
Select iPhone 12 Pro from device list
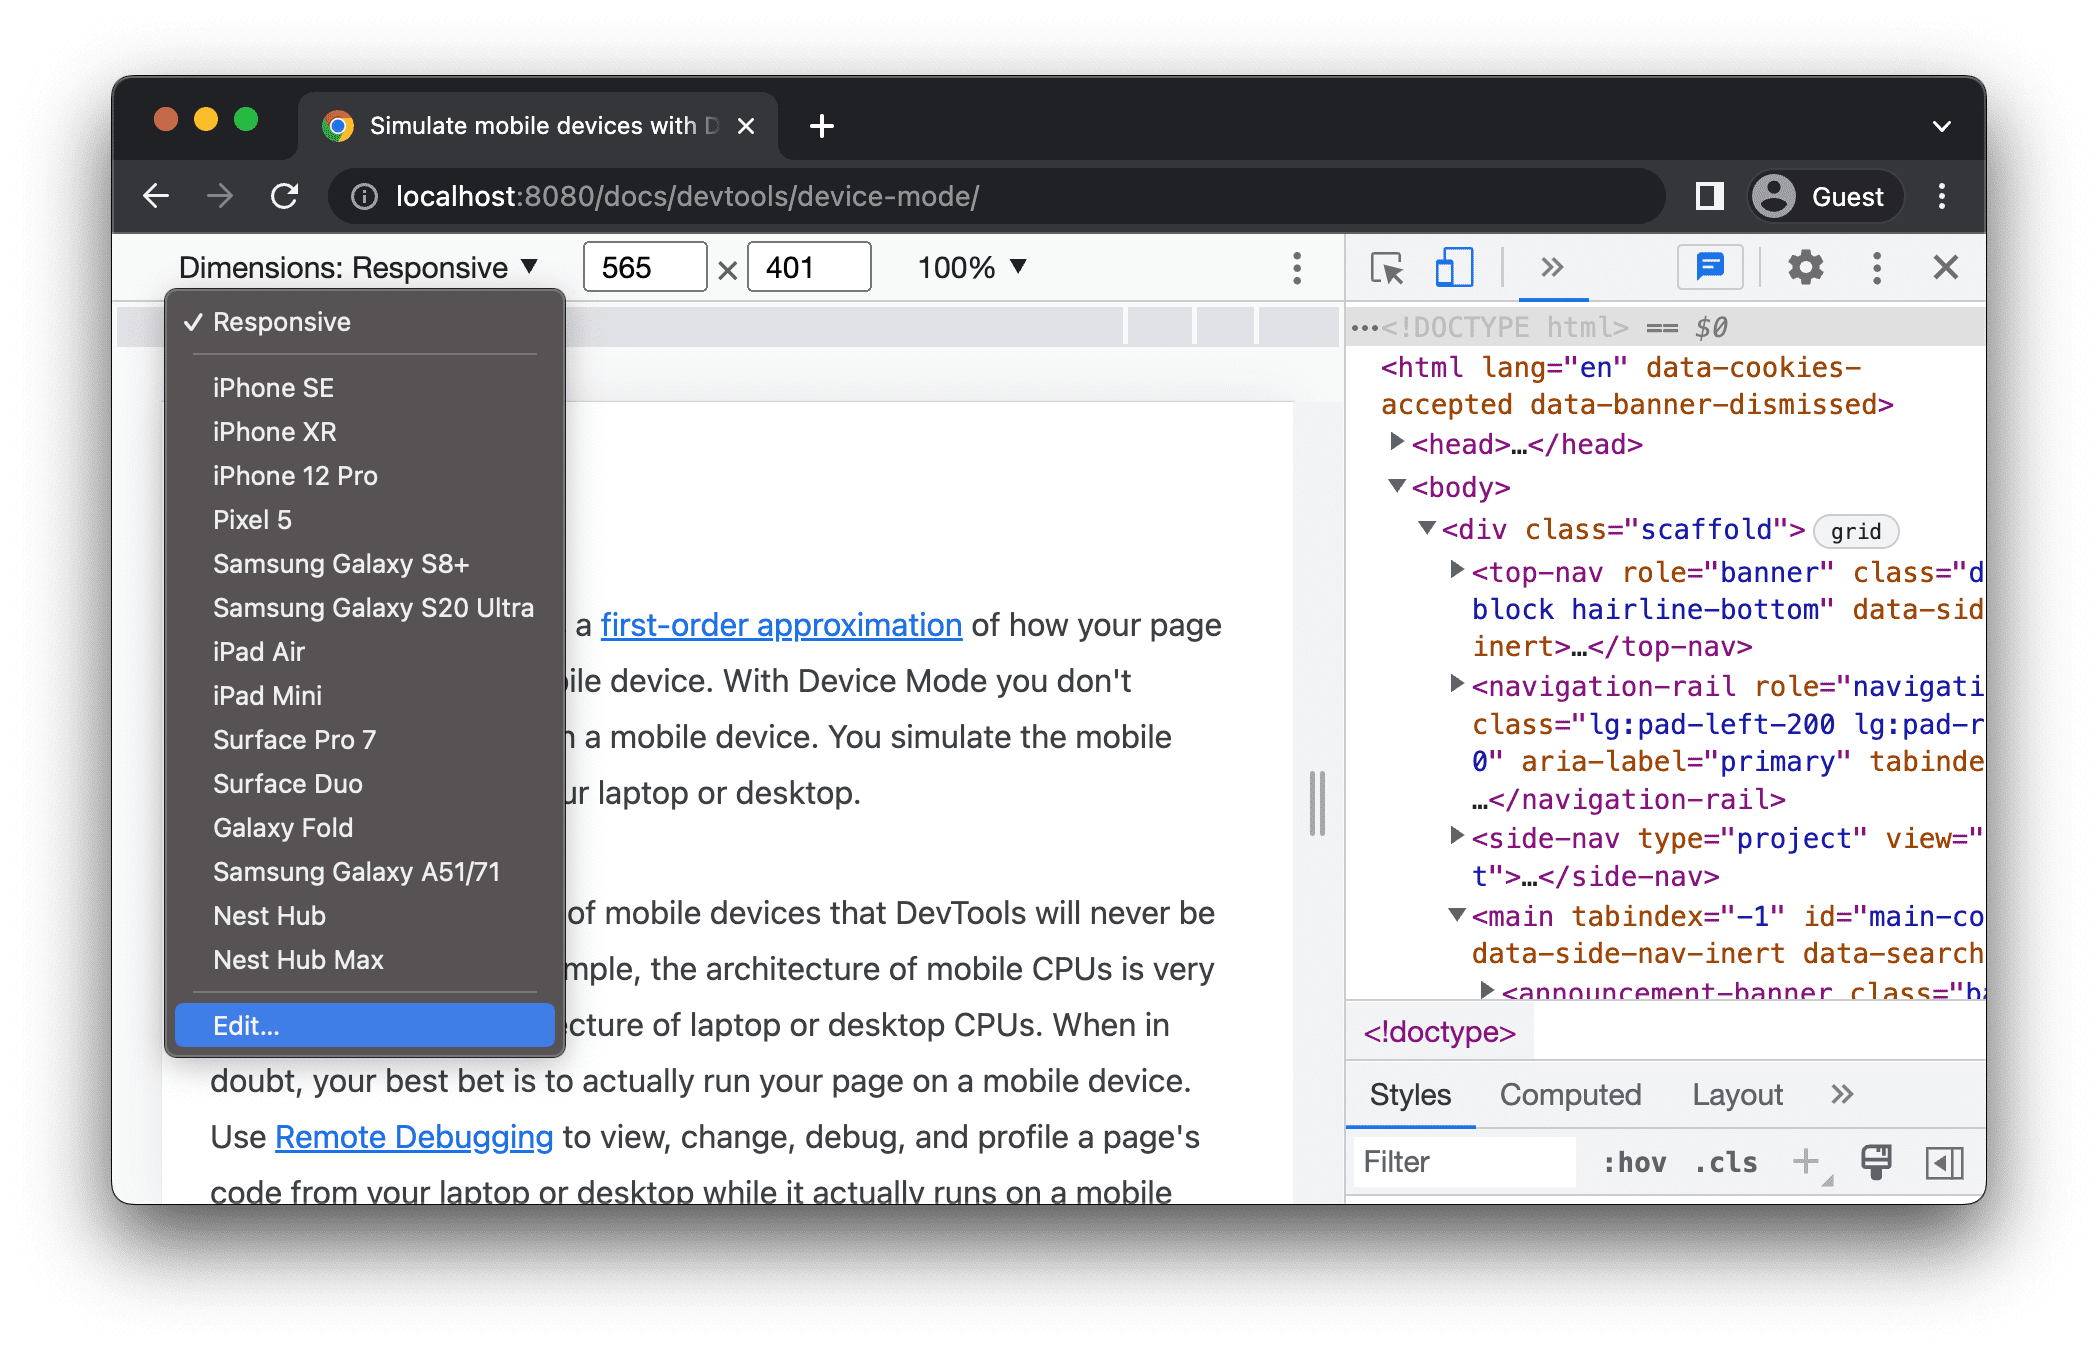pos(298,474)
